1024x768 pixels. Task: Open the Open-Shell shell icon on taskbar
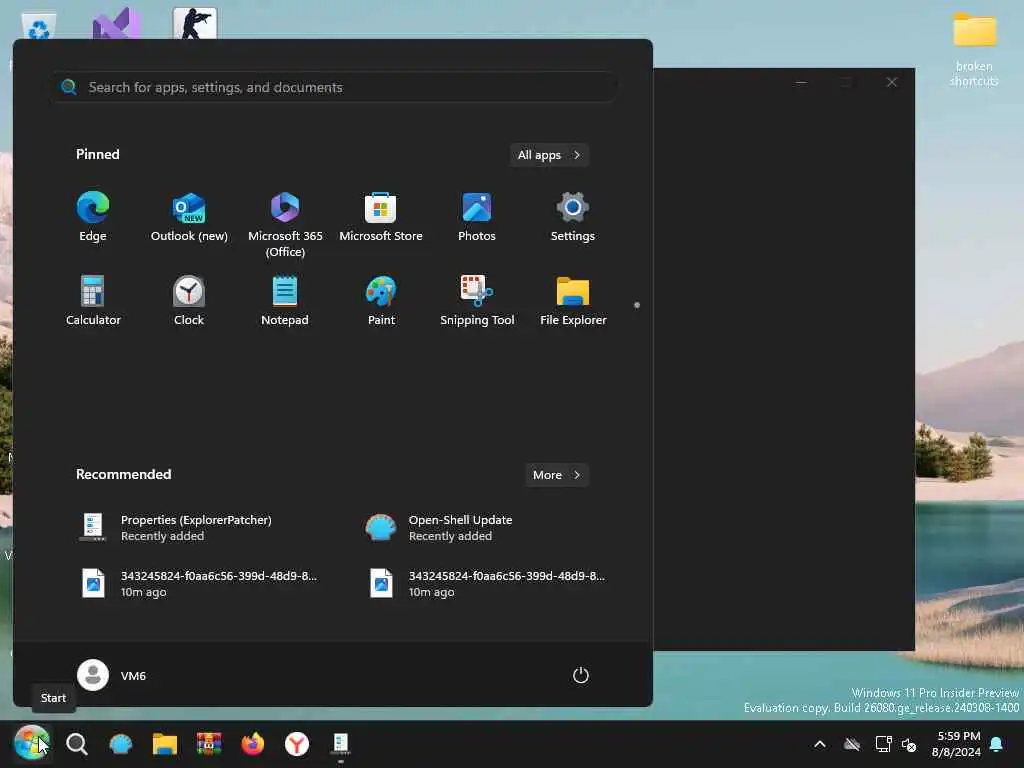click(121, 743)
